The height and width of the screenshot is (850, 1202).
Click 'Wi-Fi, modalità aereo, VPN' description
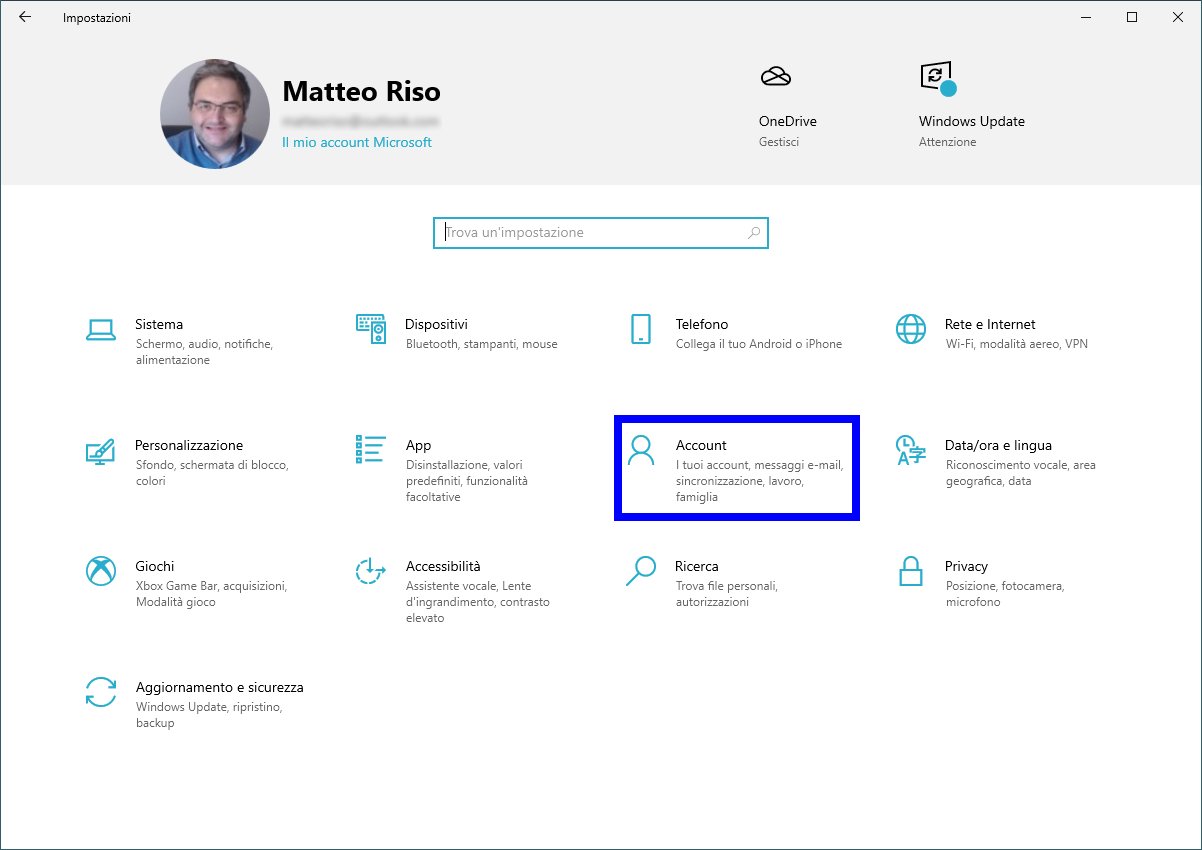1017,344
